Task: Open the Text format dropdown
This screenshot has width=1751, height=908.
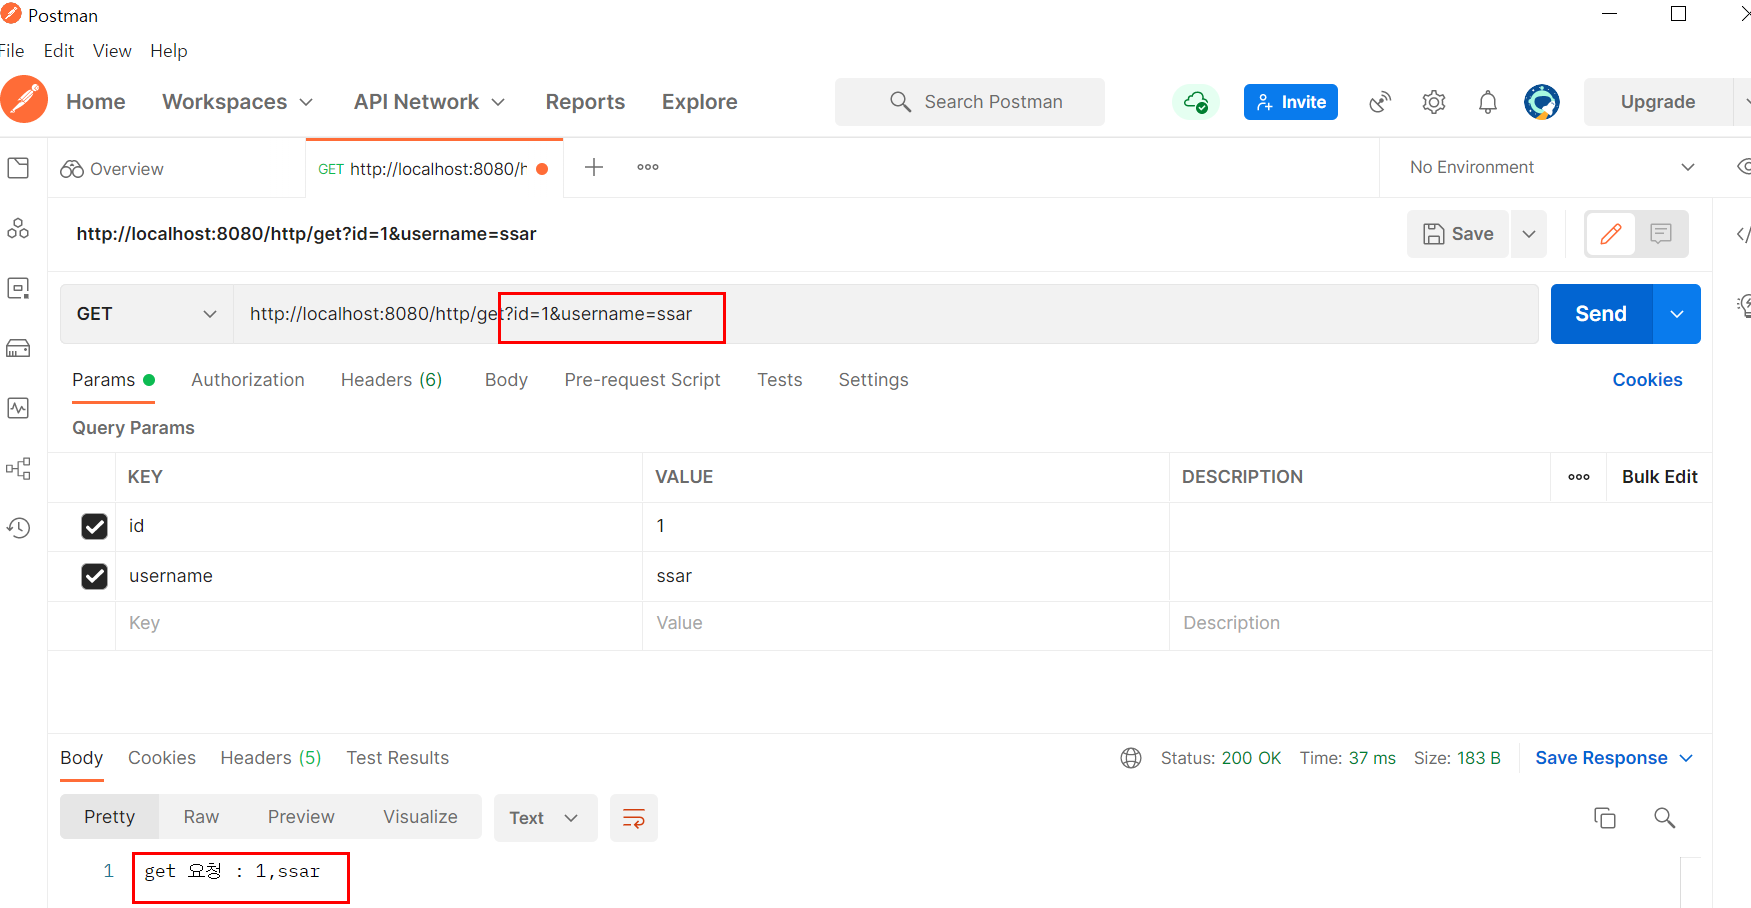Action: click(x=545, y=818)
